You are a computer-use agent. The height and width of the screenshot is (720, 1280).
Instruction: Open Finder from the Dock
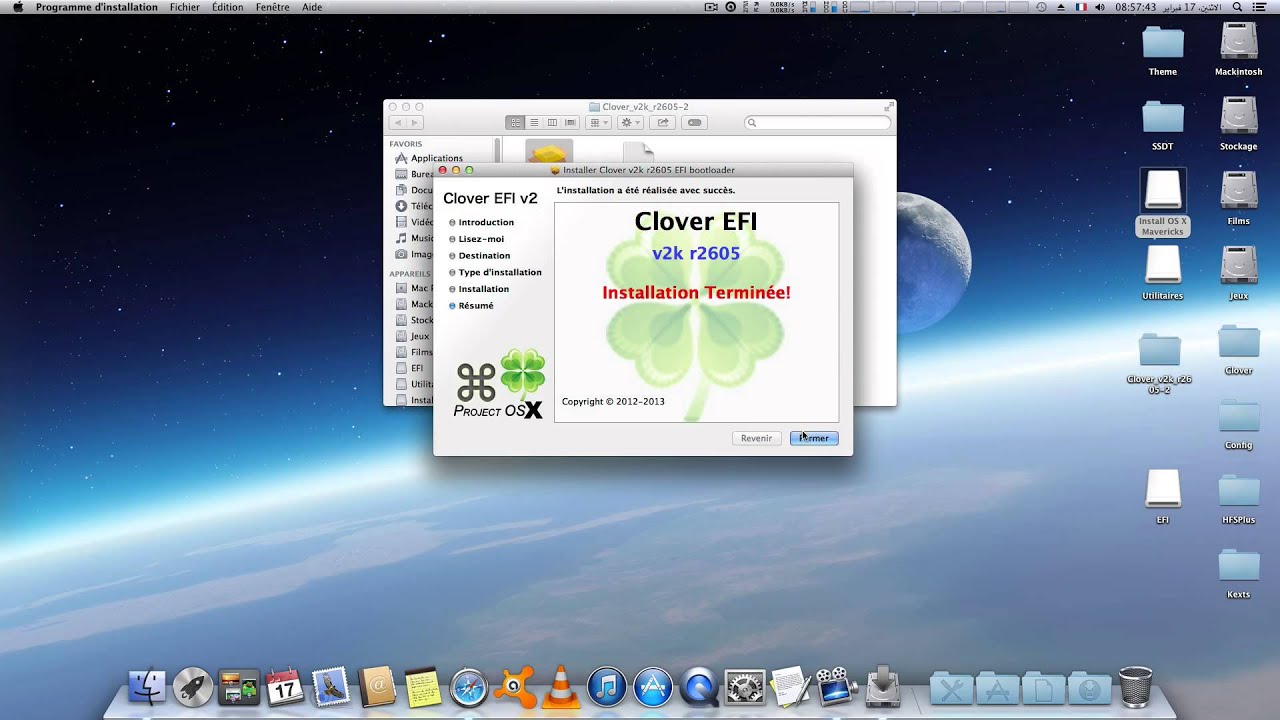[147, 687]
